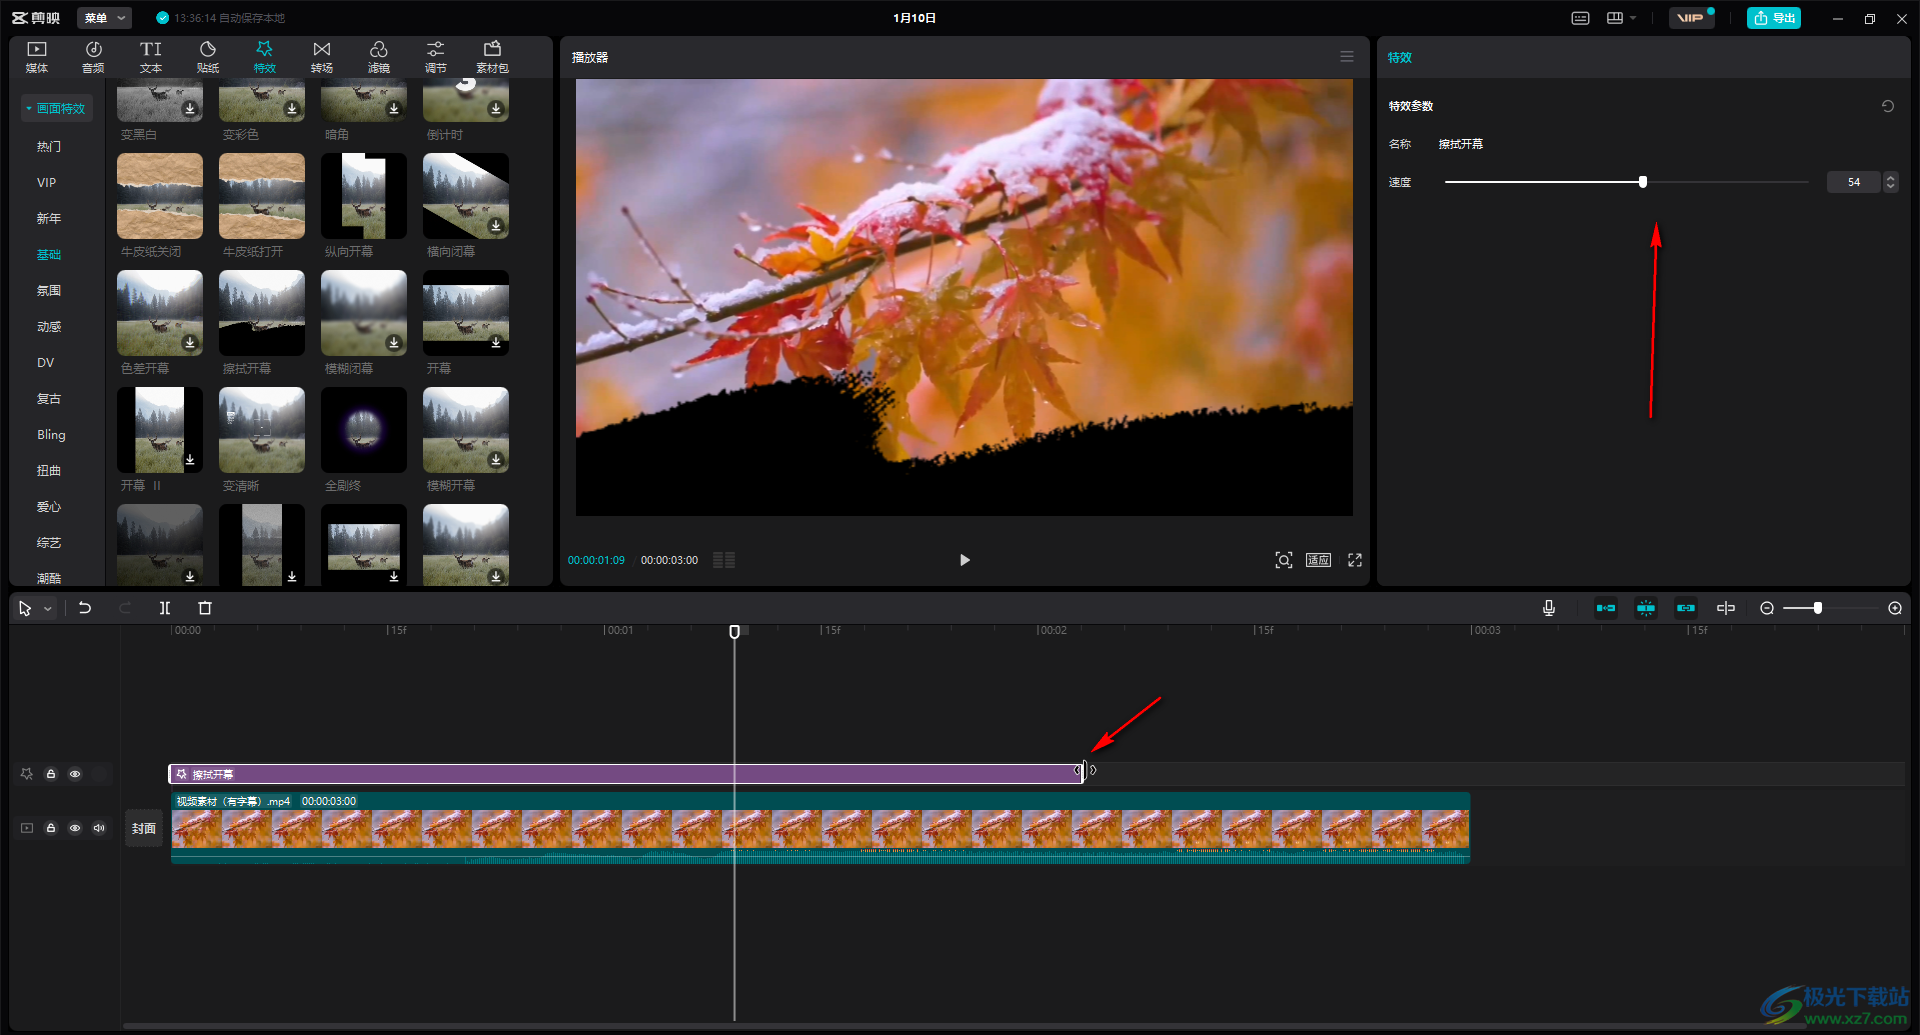Select the 爱心 effects category
Image resolution: width=1920 pixels, height=1035 pixels.
pyautogui.click(x=49, y=506)
